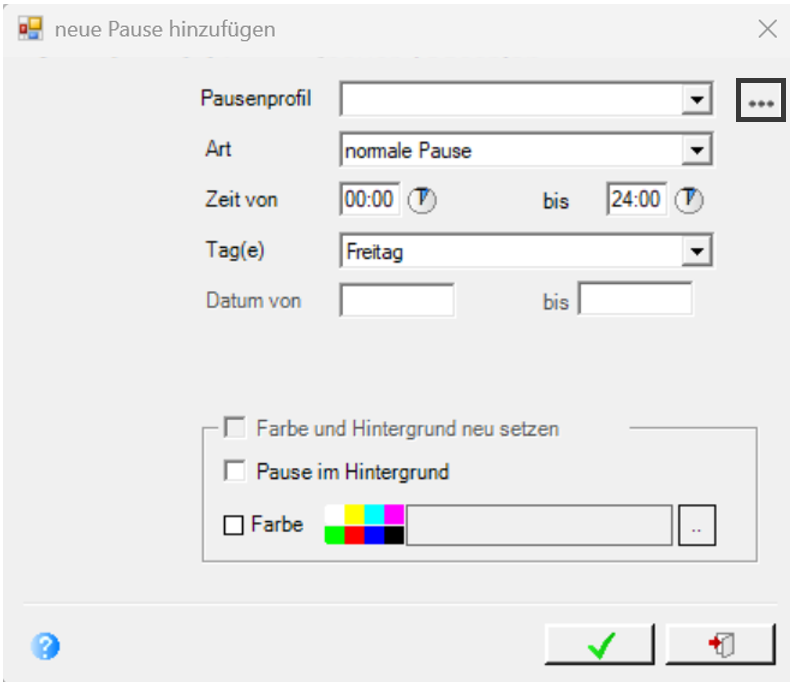Cancel via the exit door icon button

(x=721, y=645)
